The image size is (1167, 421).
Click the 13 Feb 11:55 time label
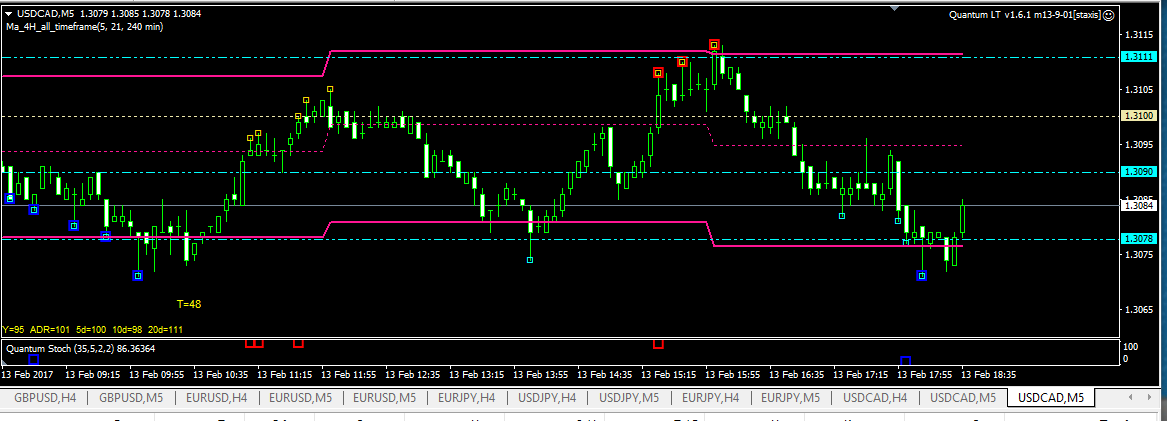(x=349, y=374)
